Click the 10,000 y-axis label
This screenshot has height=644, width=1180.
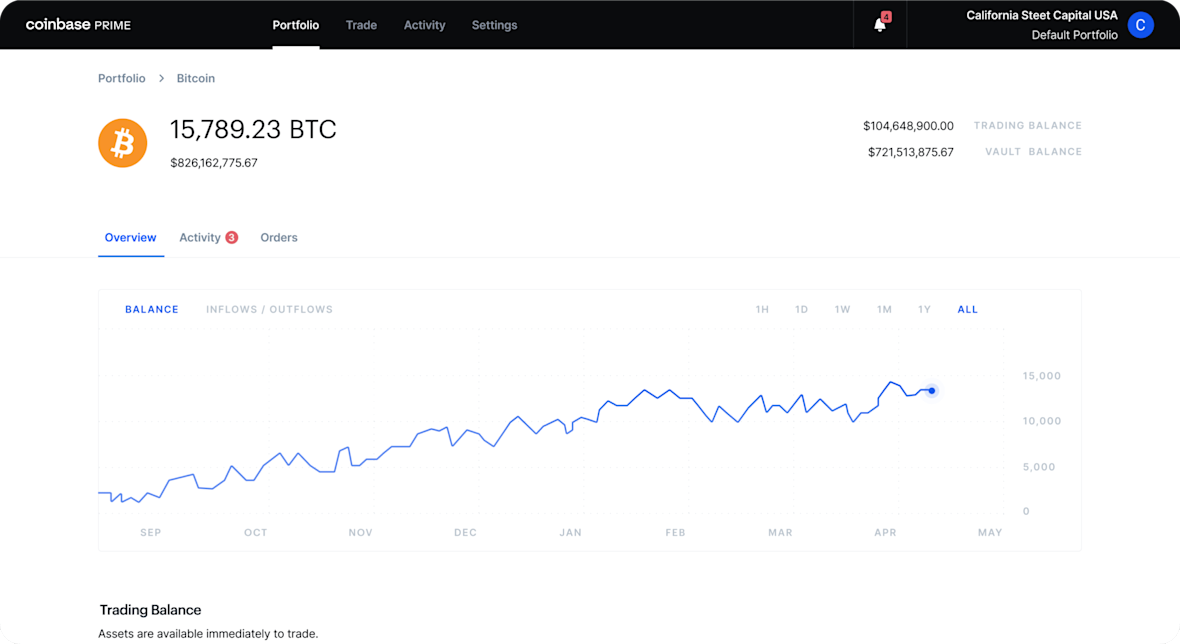coord(1042,421)
